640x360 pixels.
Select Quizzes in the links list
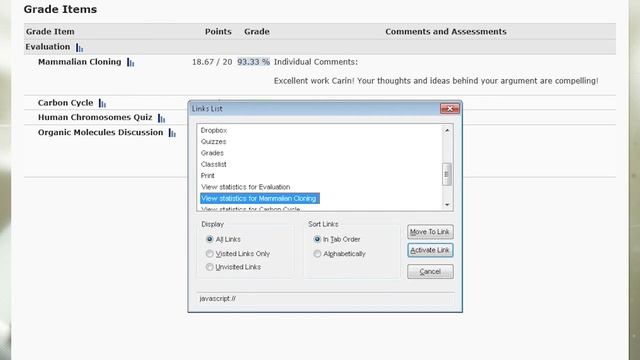(x=213, y=142)
